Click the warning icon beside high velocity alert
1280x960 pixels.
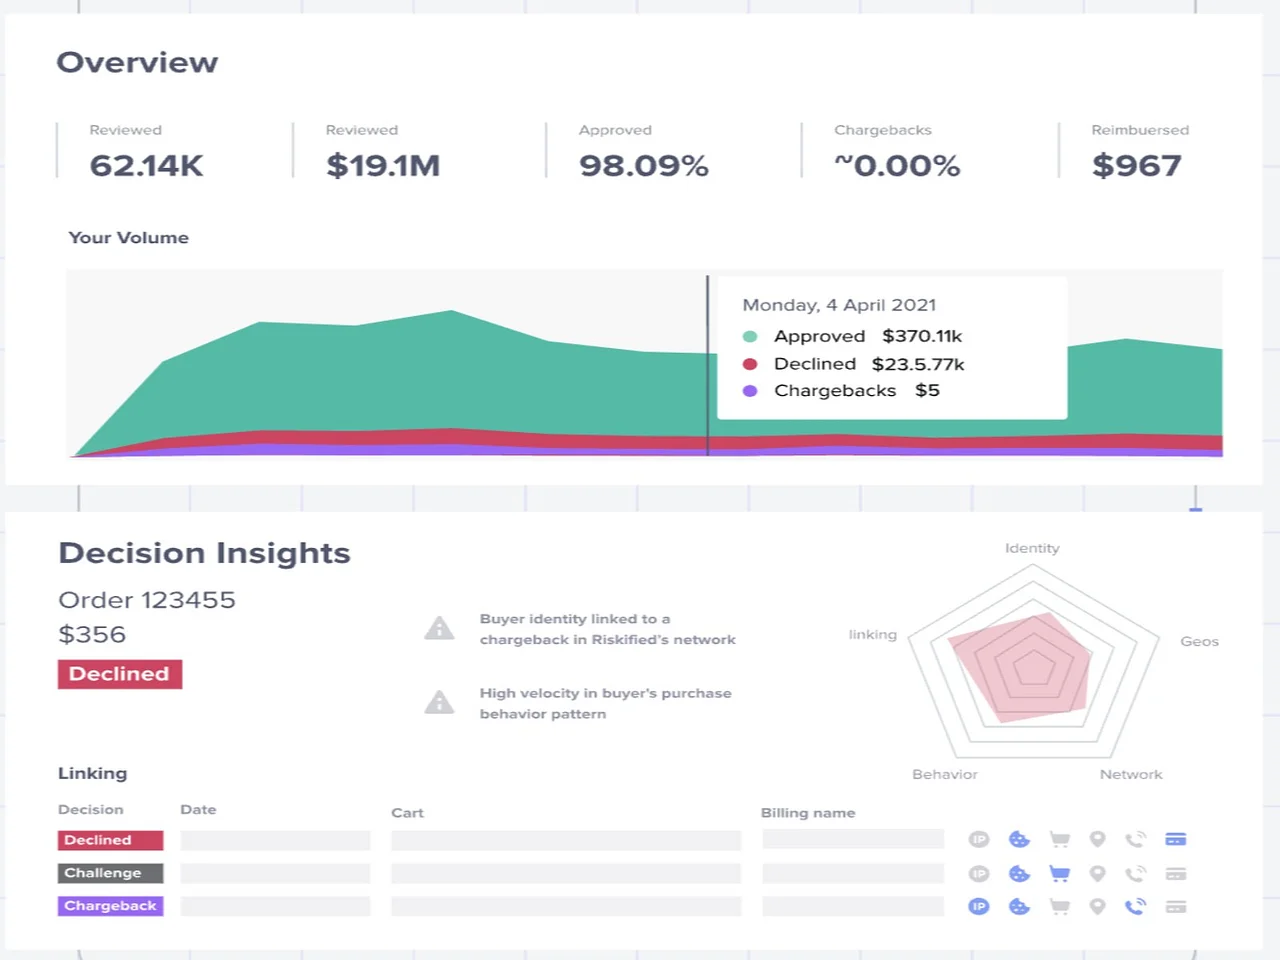(x=439, y=703)
